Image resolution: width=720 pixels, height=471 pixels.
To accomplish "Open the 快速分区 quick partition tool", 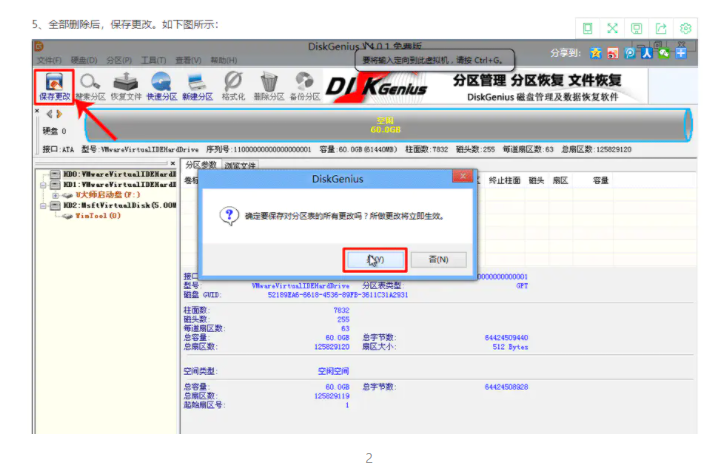I will (x=162, y=86).
